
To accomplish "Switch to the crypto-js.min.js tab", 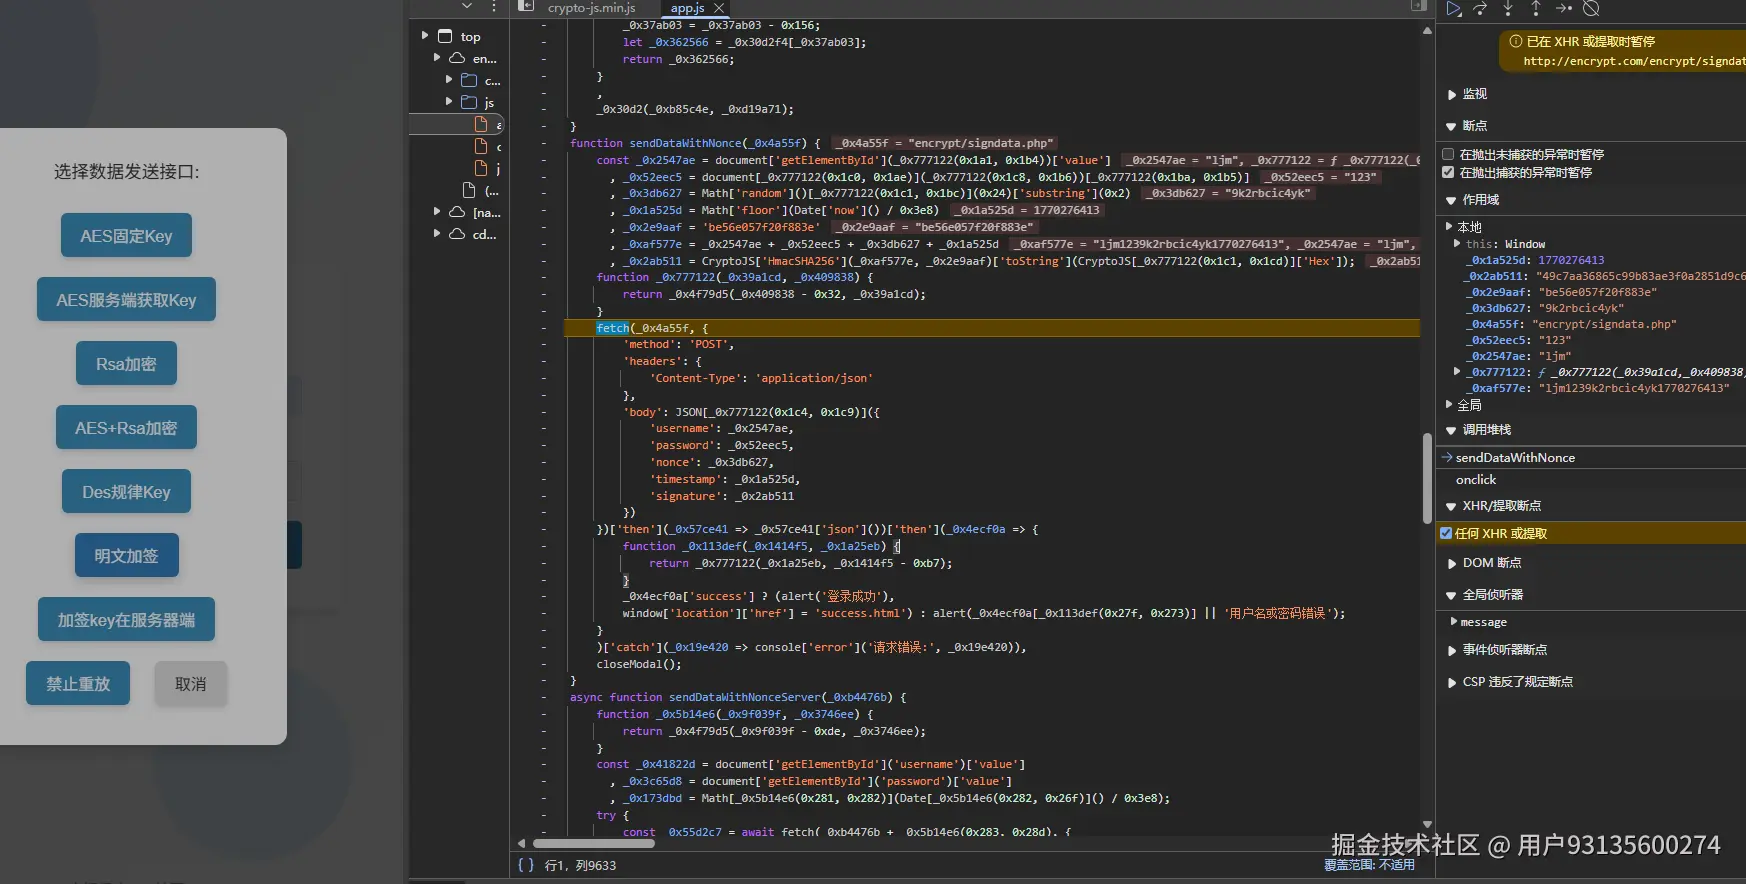I will pyautogui.click(x=591, y=8).
